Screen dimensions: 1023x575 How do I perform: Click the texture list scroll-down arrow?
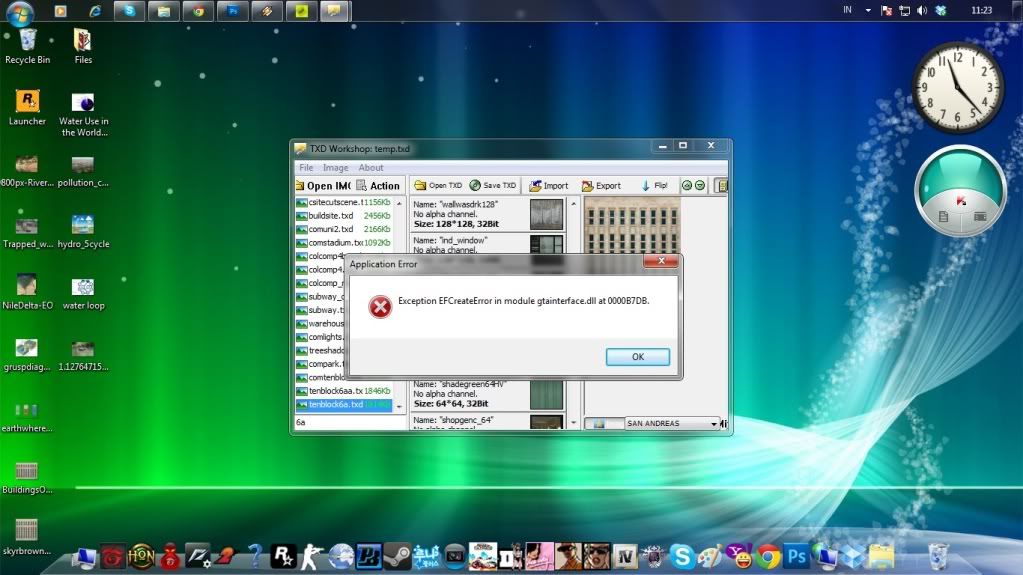tap(573, 423)
